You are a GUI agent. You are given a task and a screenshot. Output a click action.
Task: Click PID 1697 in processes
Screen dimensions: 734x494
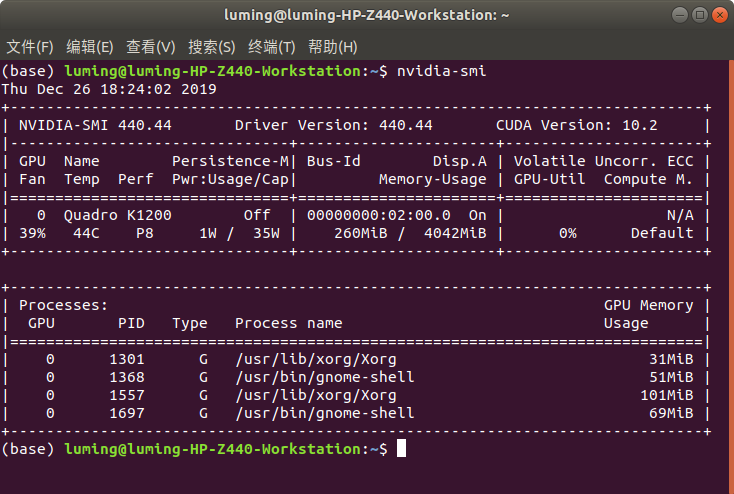(126, 413)
